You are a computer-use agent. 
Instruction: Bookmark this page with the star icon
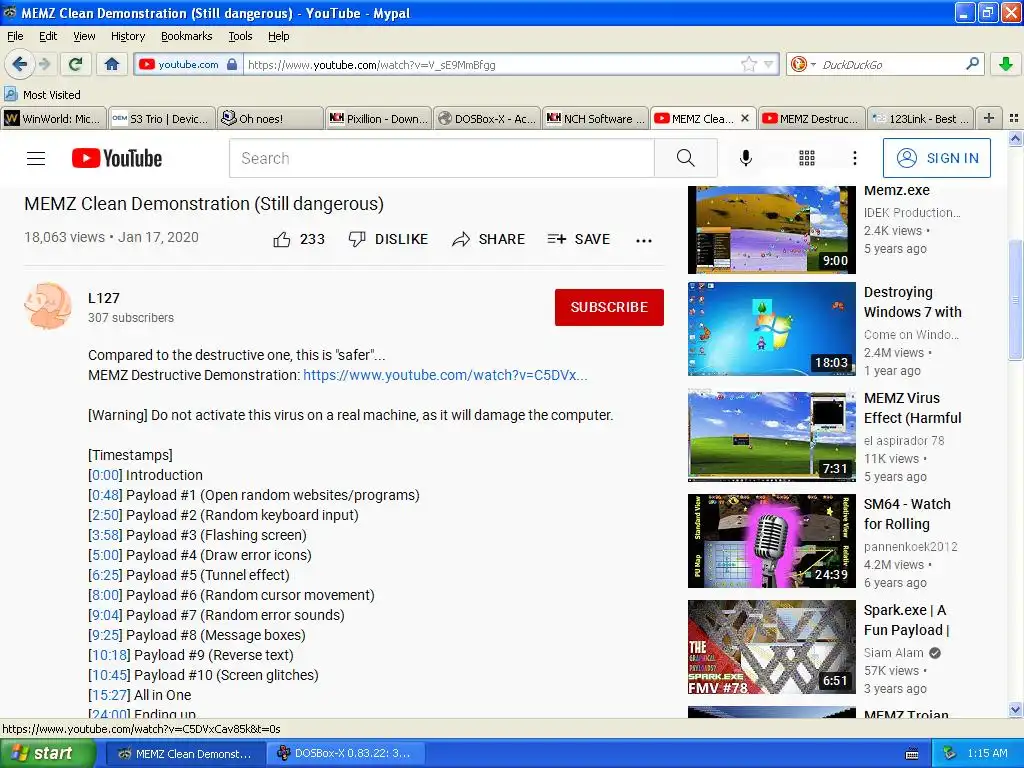748,64
